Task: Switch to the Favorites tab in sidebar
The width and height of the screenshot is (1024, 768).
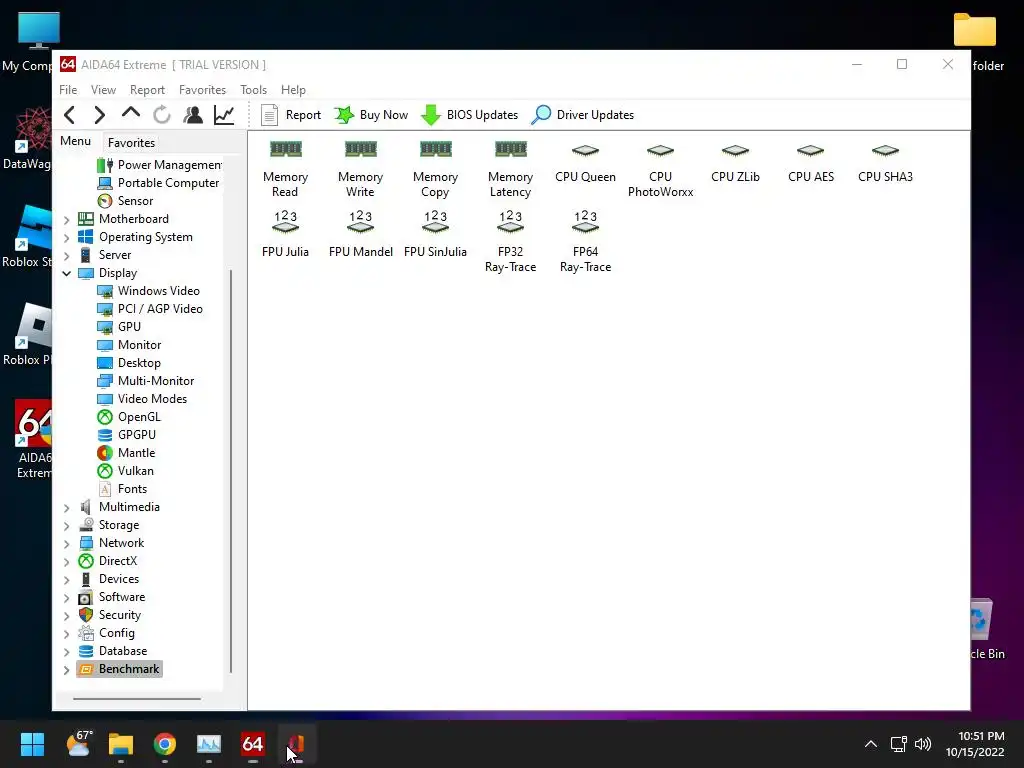Action: pos(131,142)
